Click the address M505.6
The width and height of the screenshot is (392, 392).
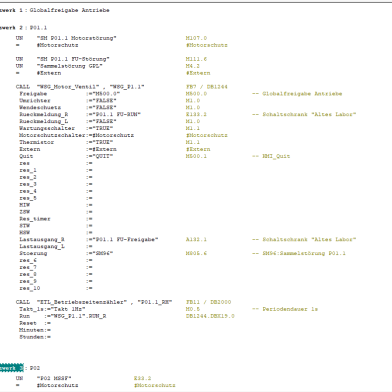(x=196, y=253)
